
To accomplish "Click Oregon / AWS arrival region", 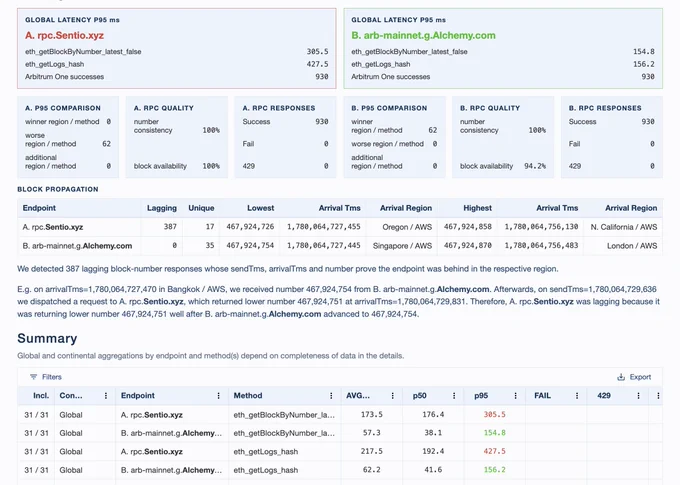I will pyautogui.click(x=407, y=227).
